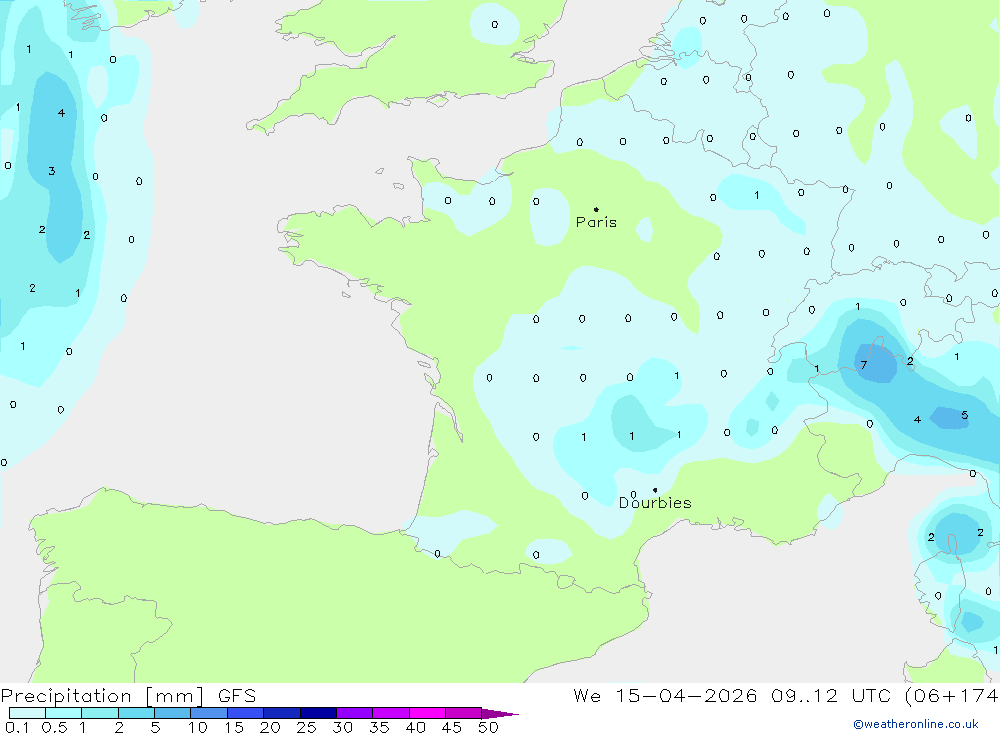Select the black dot marking Paris
Viewport: 1000px width, 733px height.
(x=596, y=209)
